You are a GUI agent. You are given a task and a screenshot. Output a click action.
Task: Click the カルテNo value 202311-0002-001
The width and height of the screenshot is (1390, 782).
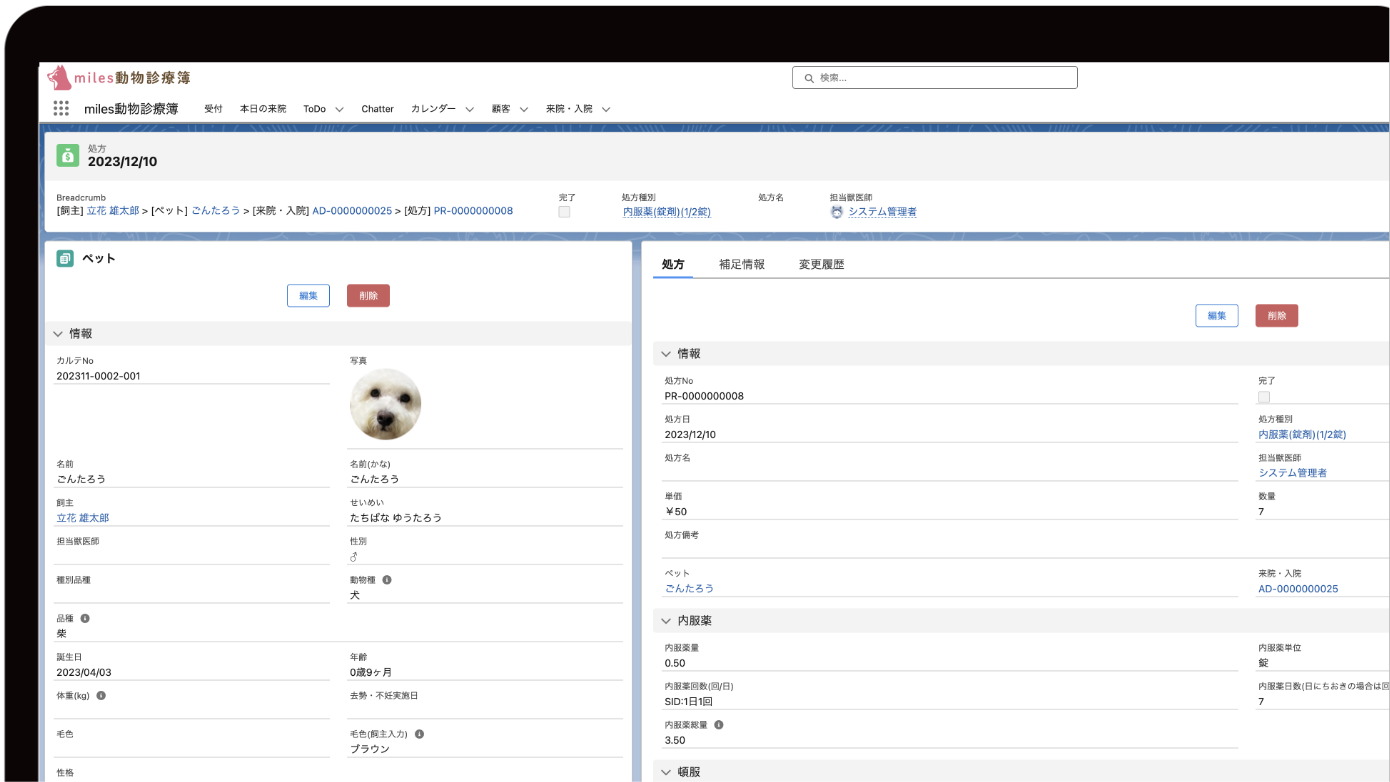(98, 376)
